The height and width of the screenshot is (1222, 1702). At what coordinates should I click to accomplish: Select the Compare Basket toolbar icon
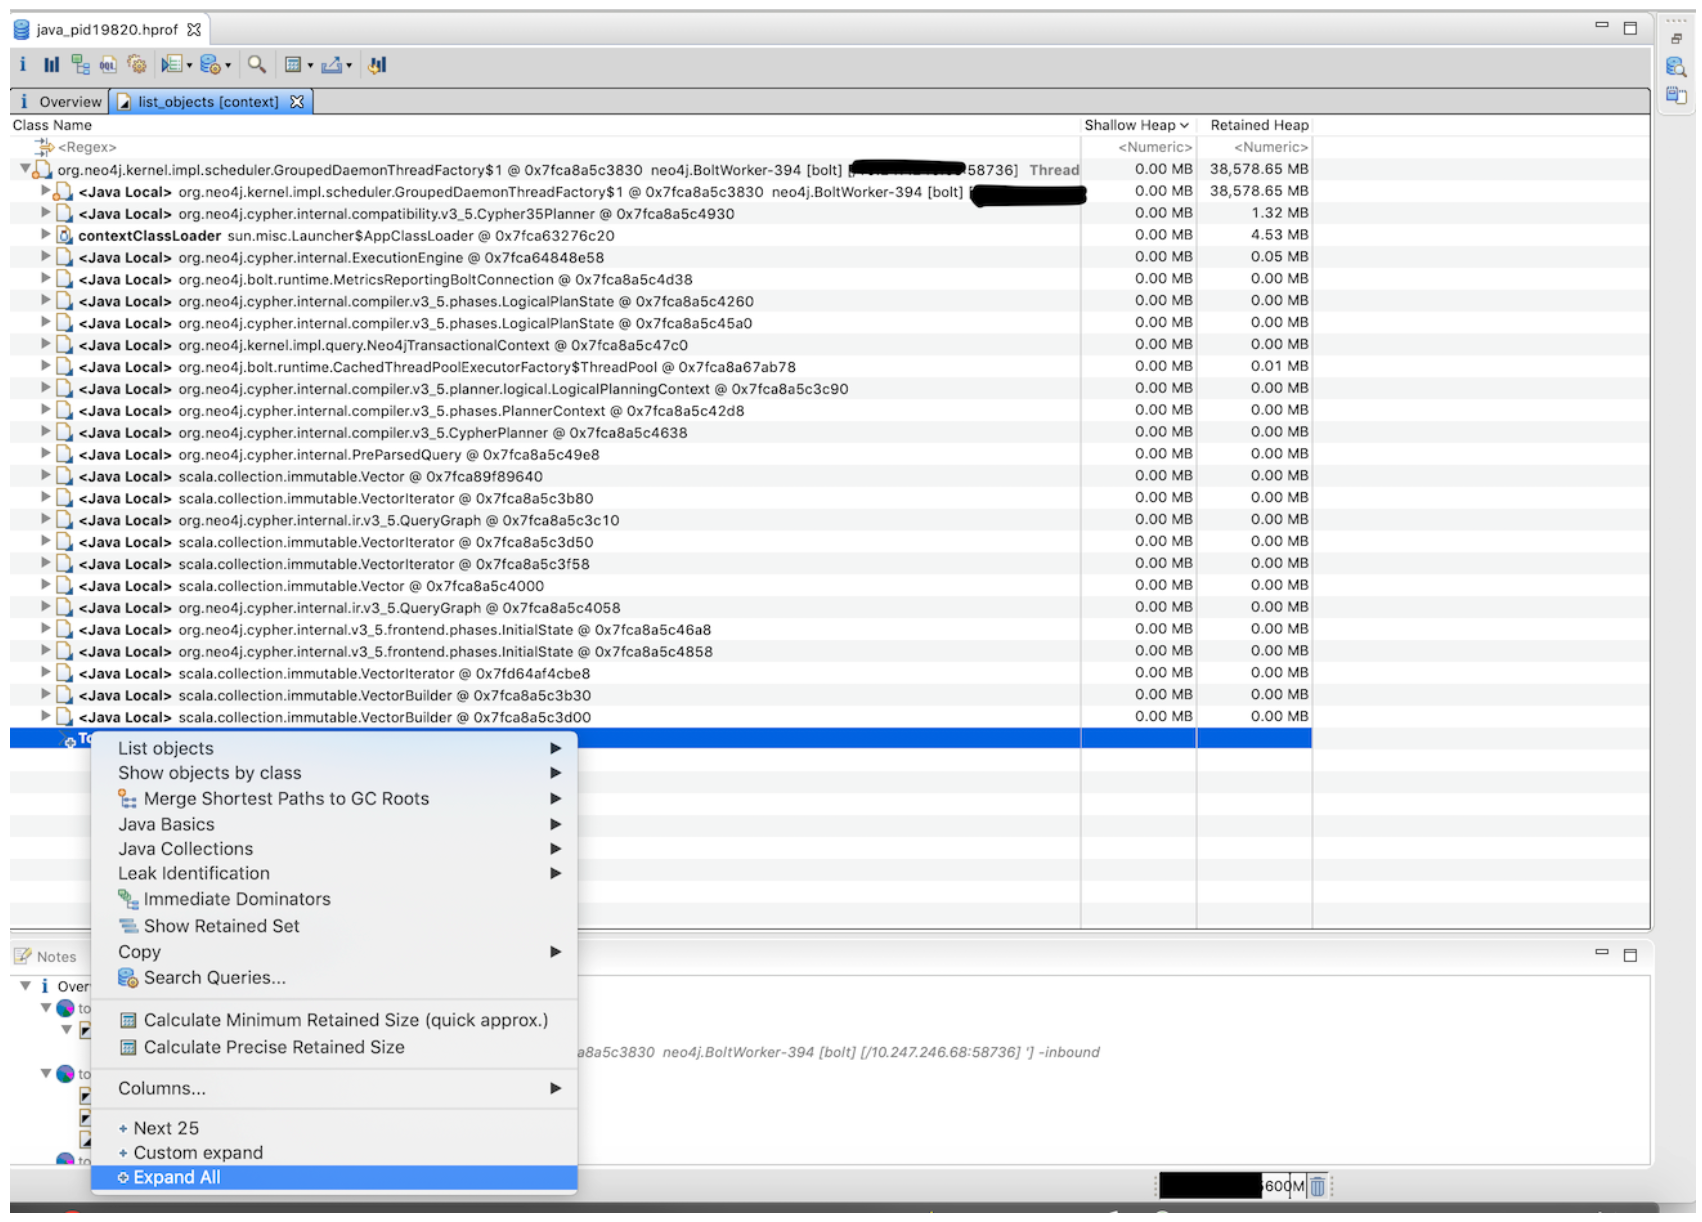(x=377, y=65)
